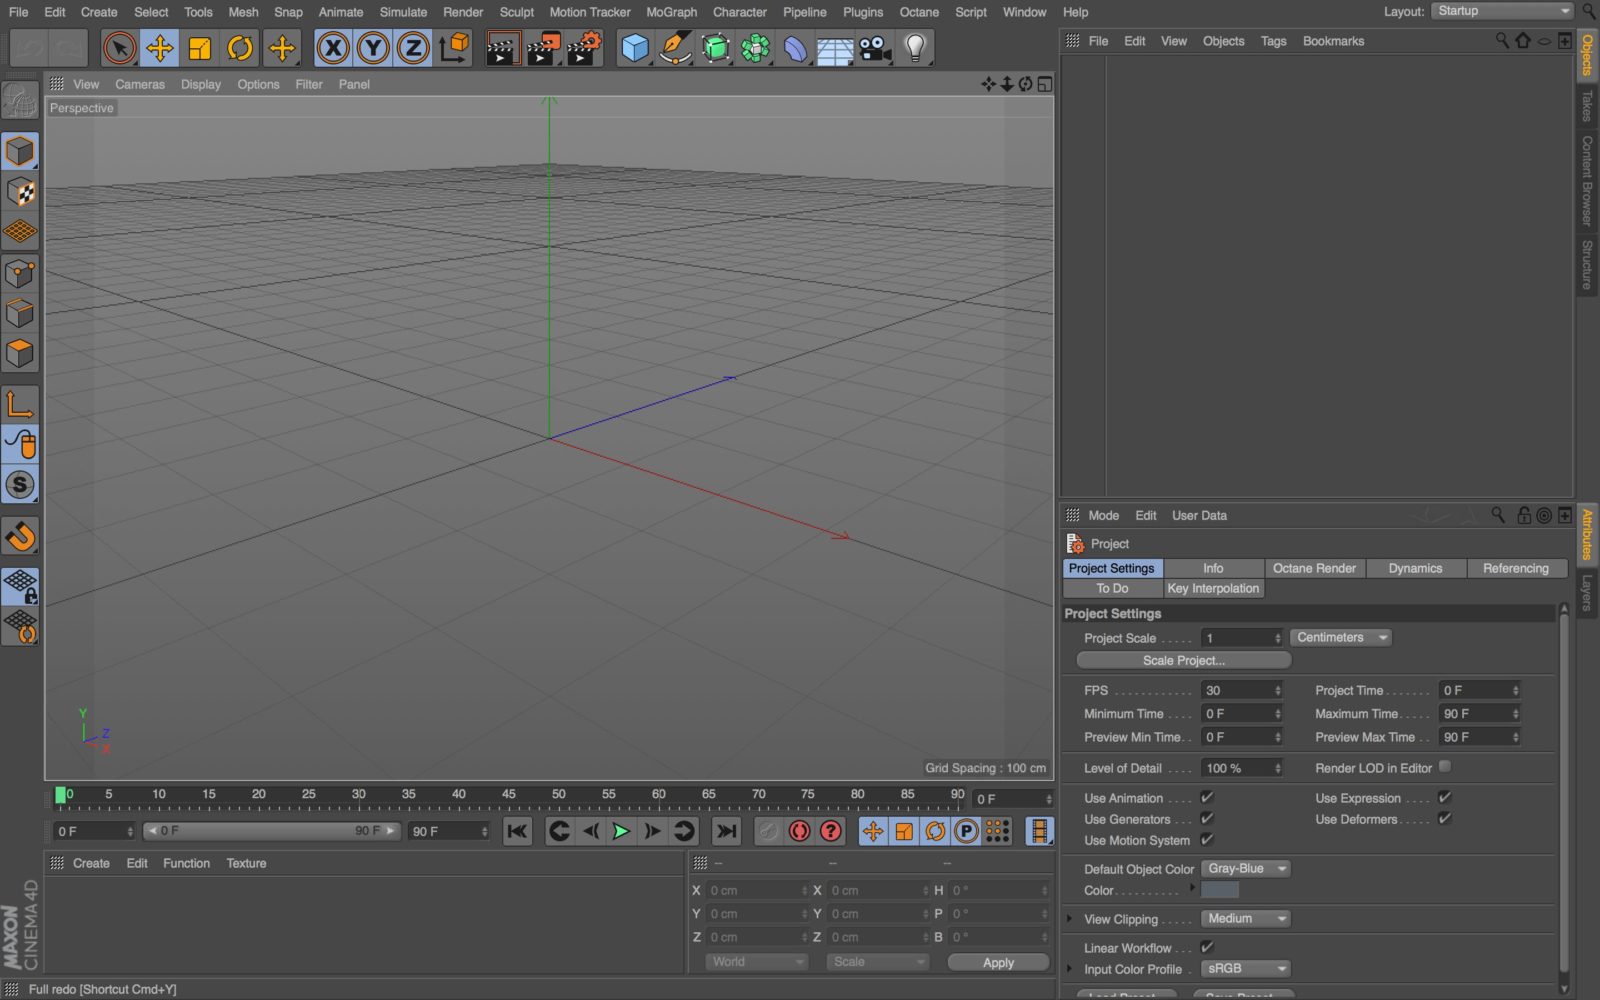Open the MoGraph menu
1600x1000 pixels.
670,12
